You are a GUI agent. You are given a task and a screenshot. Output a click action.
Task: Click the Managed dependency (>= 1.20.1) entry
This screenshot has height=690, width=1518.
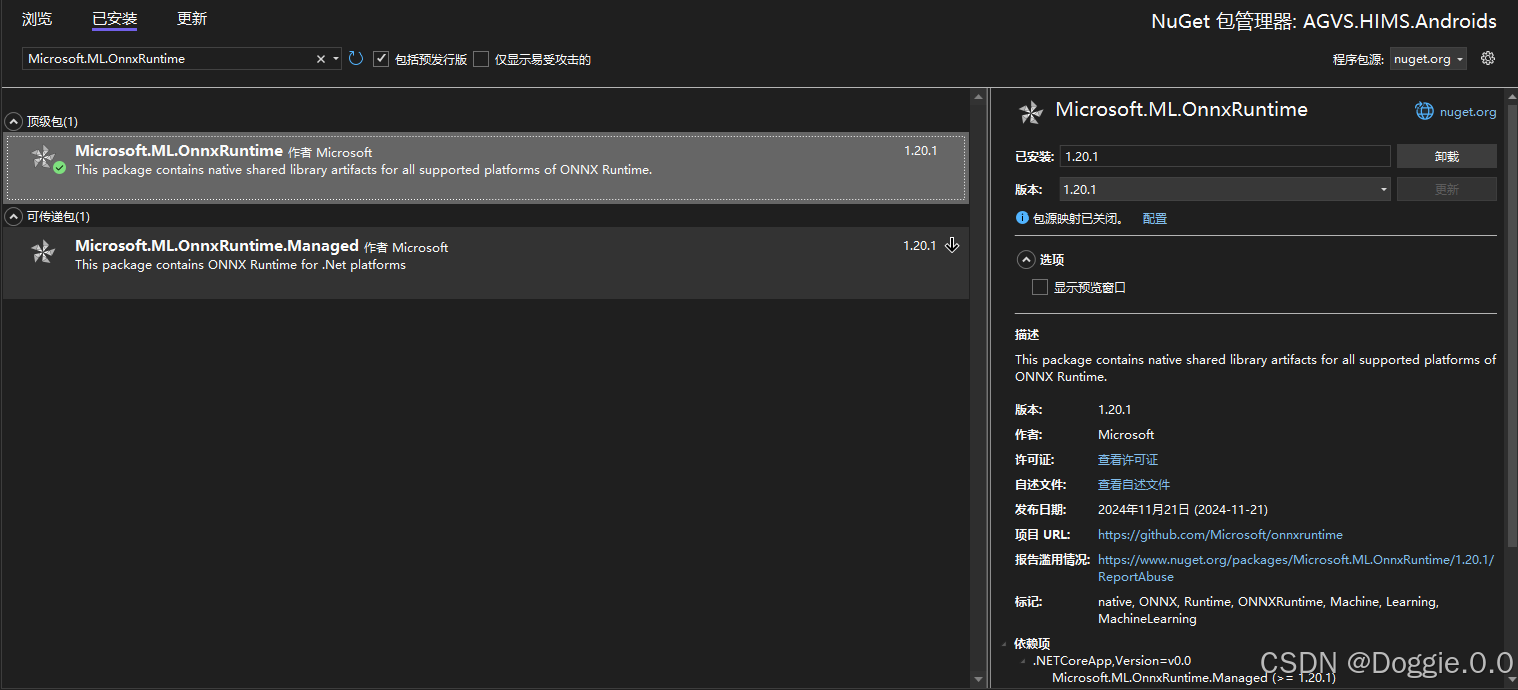1193,678
